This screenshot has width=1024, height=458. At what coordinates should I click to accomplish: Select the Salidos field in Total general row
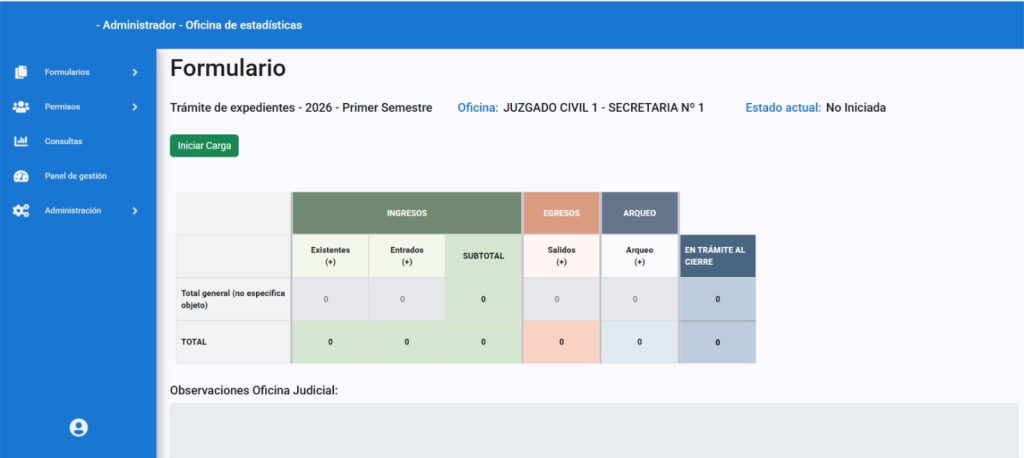[562, 299]
